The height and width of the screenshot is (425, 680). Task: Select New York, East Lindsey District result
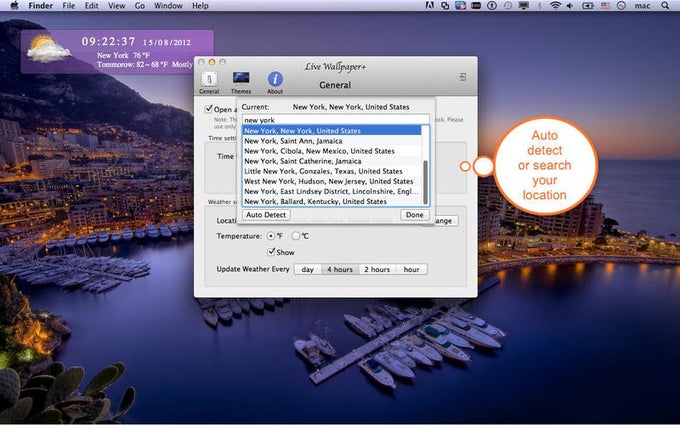[x=332, y=191]
